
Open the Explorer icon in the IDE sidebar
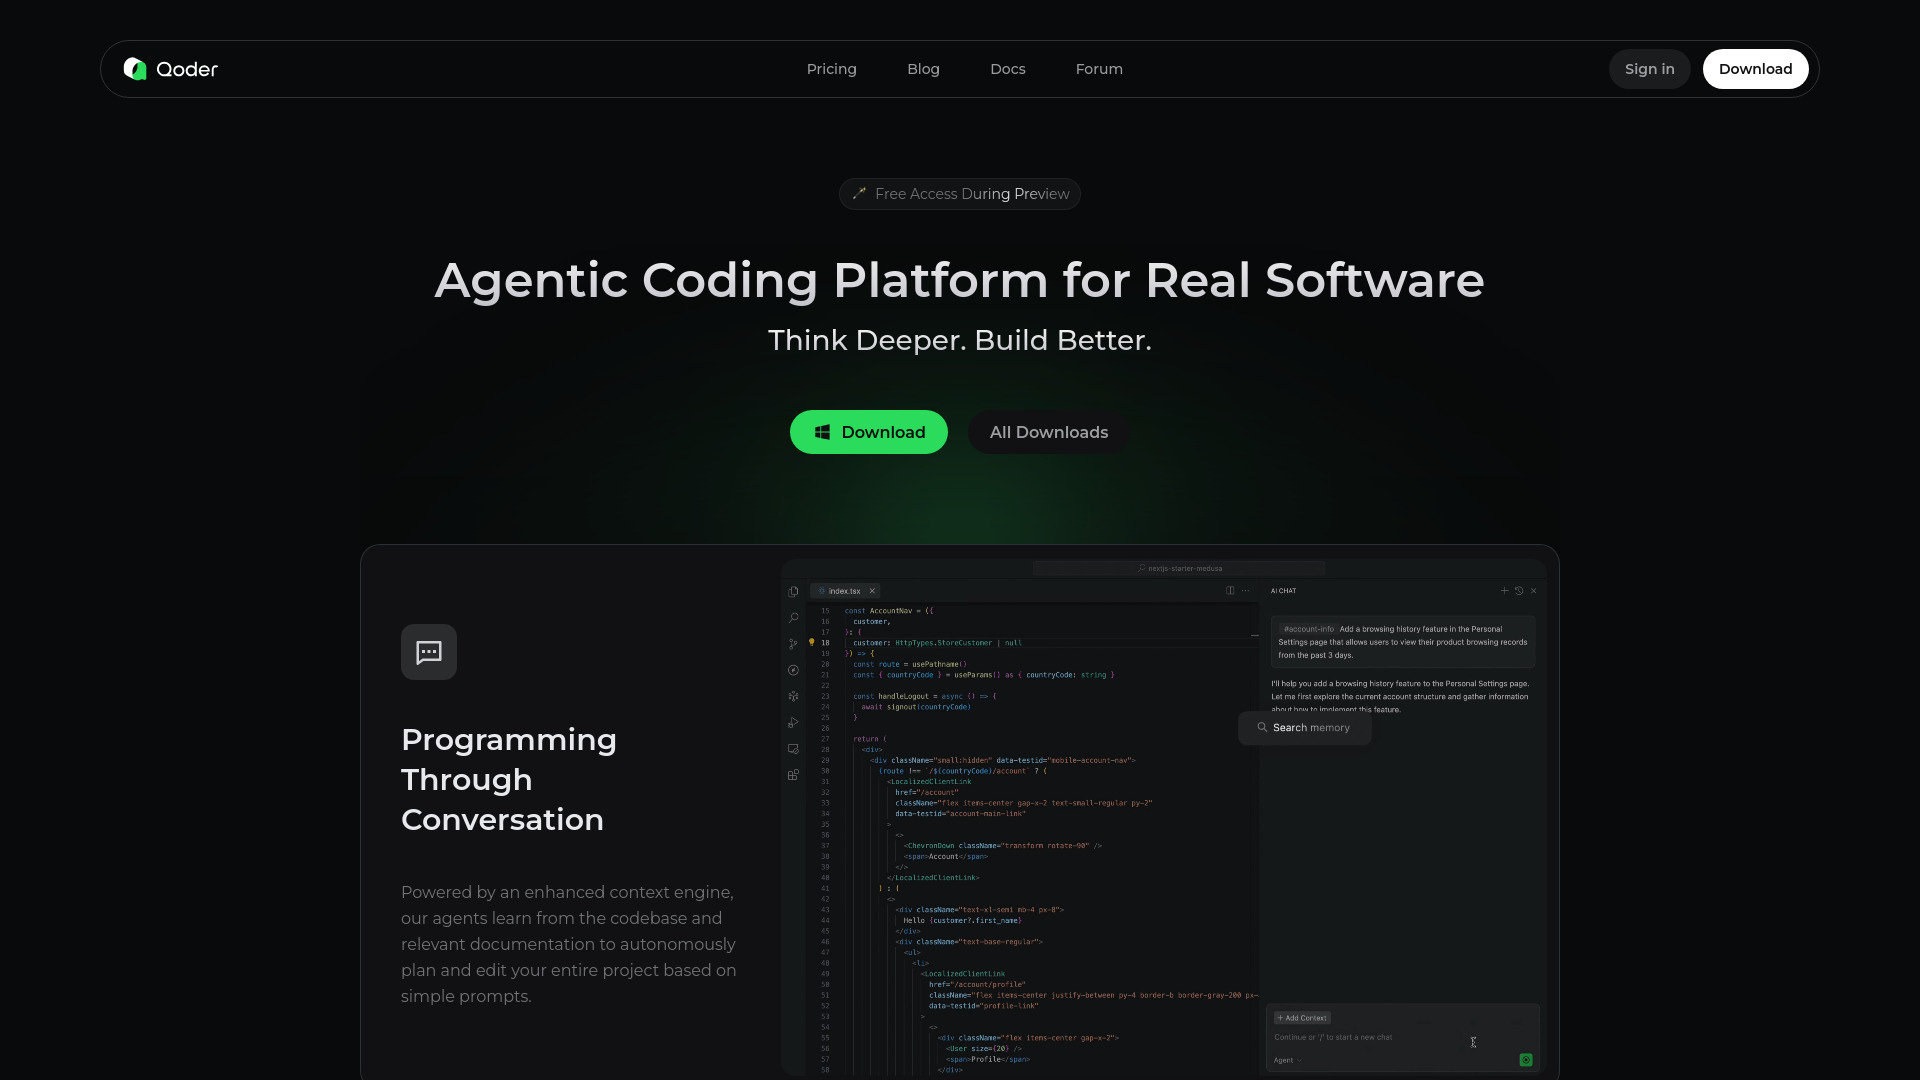click(793, 593)
